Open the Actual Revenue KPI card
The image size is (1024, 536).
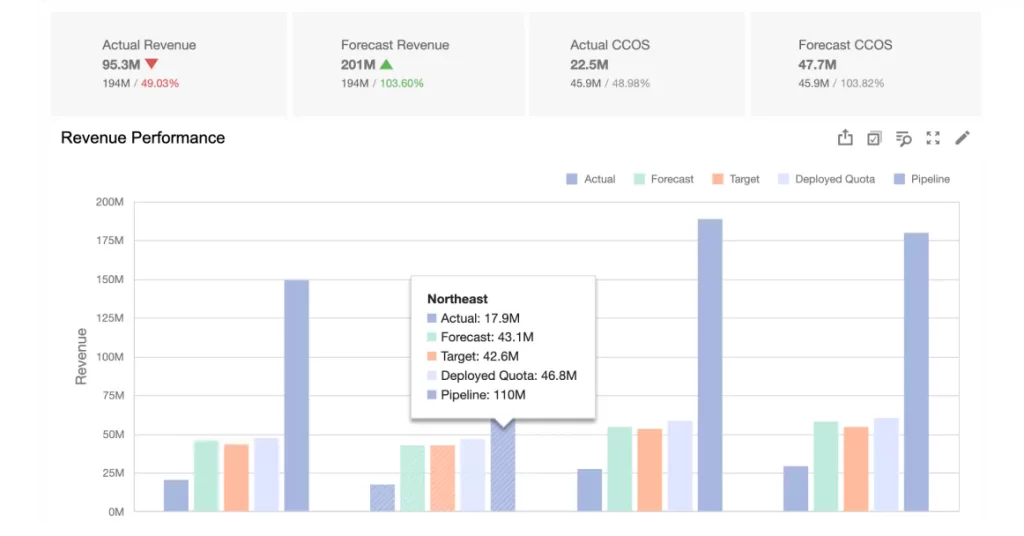[168, 64]
